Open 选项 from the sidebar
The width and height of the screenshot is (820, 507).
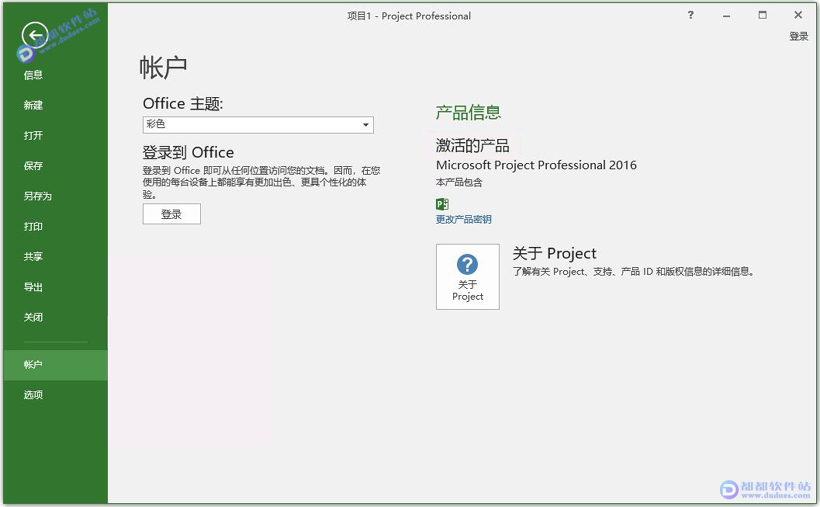(x=33, y=395)
